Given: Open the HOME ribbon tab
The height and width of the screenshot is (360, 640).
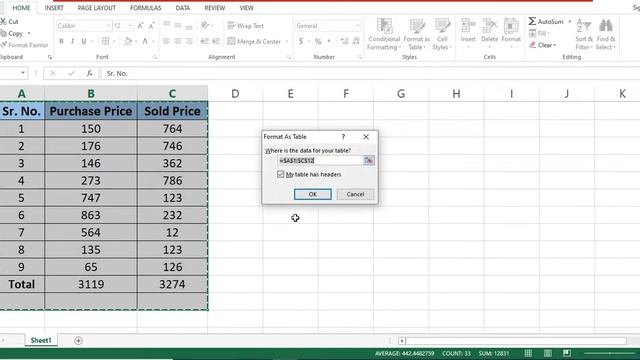Looking at the screenshot, I should 21,8.
